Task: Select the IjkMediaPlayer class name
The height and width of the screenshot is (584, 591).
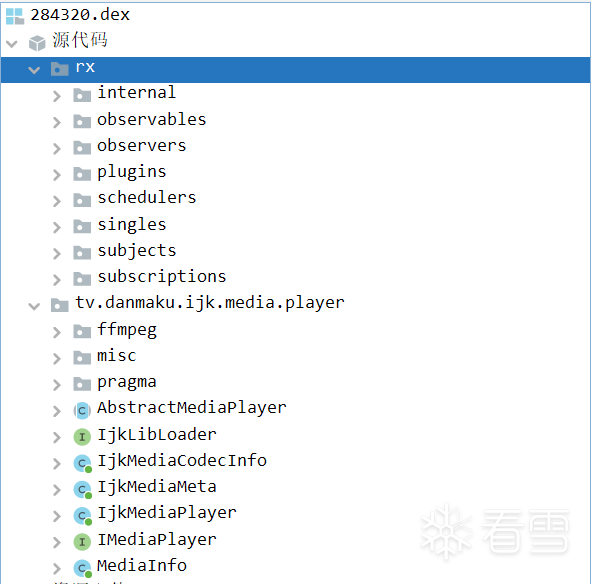Action: 167,513
